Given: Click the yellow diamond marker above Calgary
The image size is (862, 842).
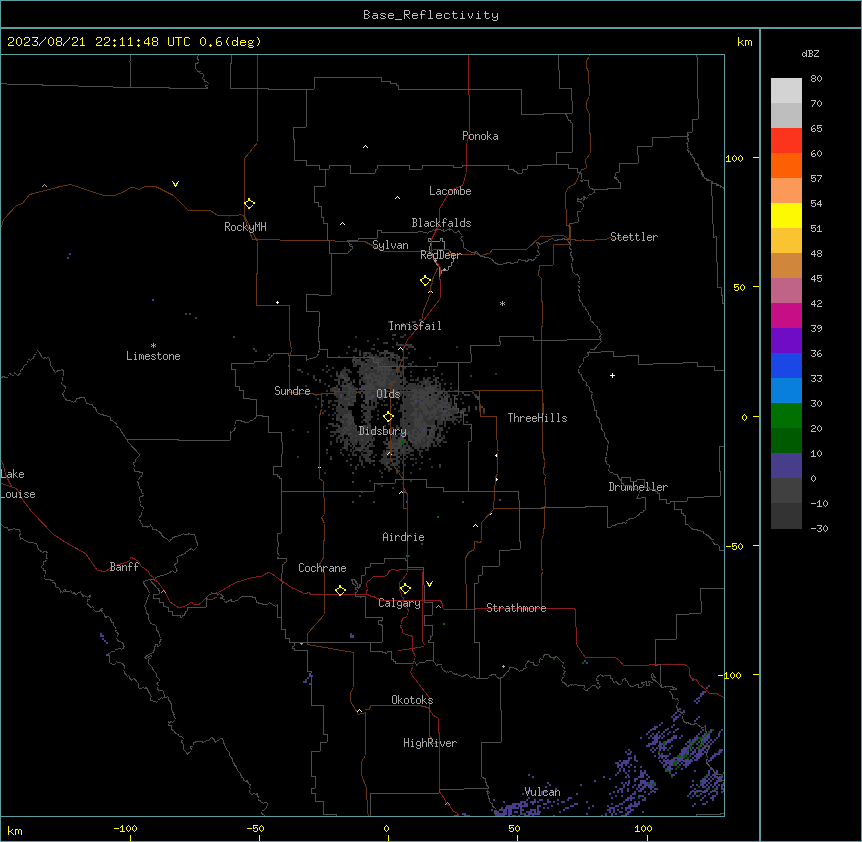Looking at the screenshot, I should pos(405,589).
